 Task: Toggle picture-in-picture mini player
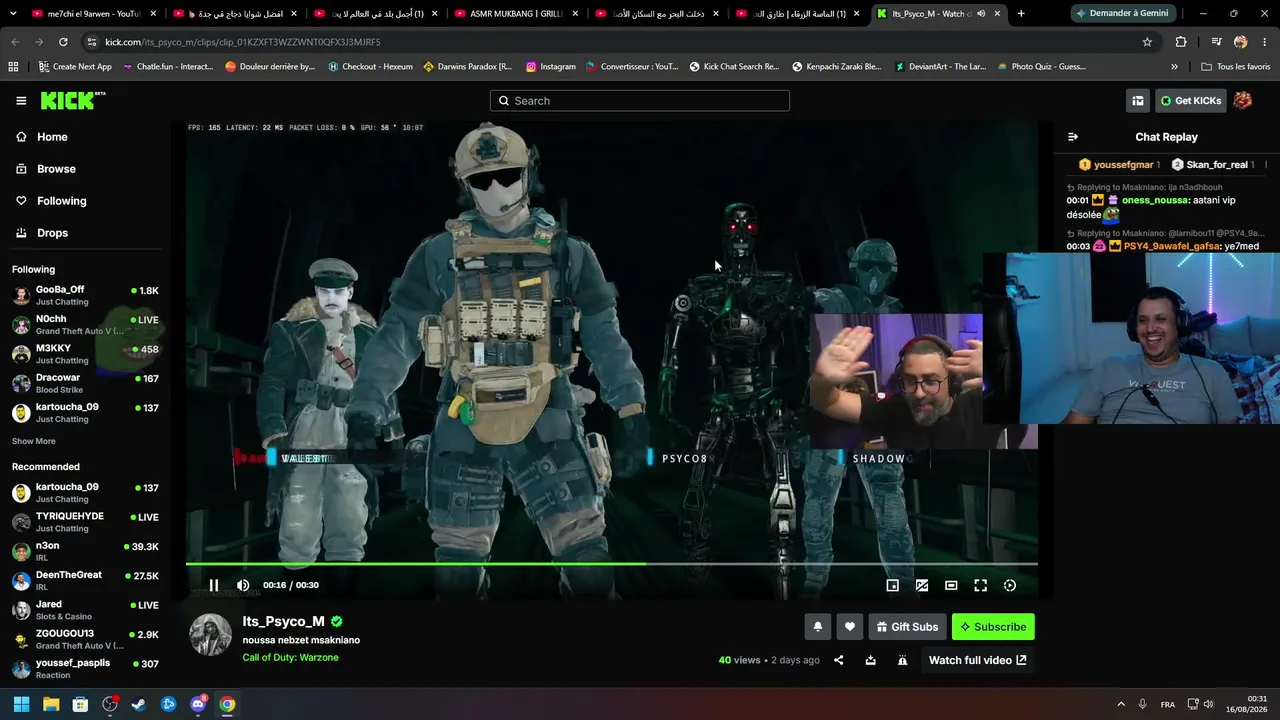click(893, 585)
